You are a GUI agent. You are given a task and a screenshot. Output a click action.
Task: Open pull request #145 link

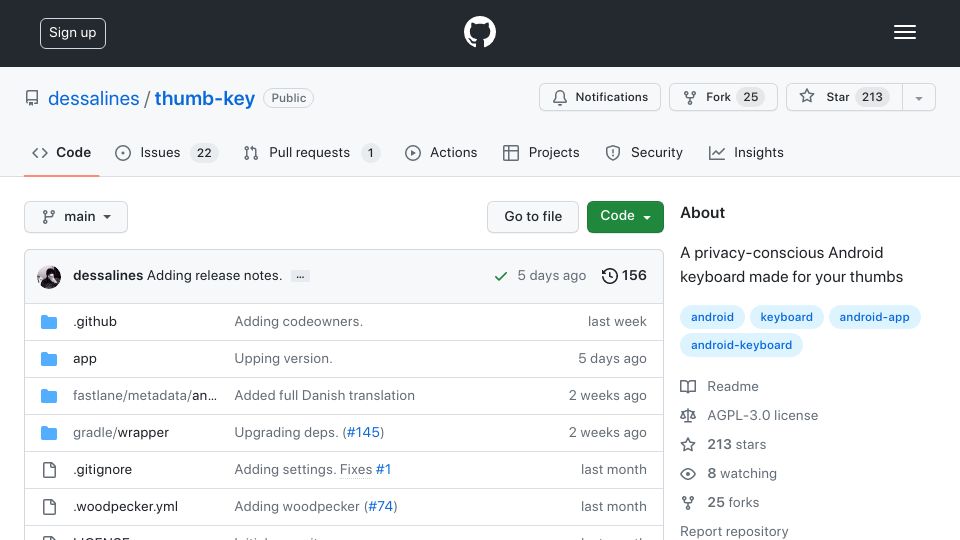point(363,433)
